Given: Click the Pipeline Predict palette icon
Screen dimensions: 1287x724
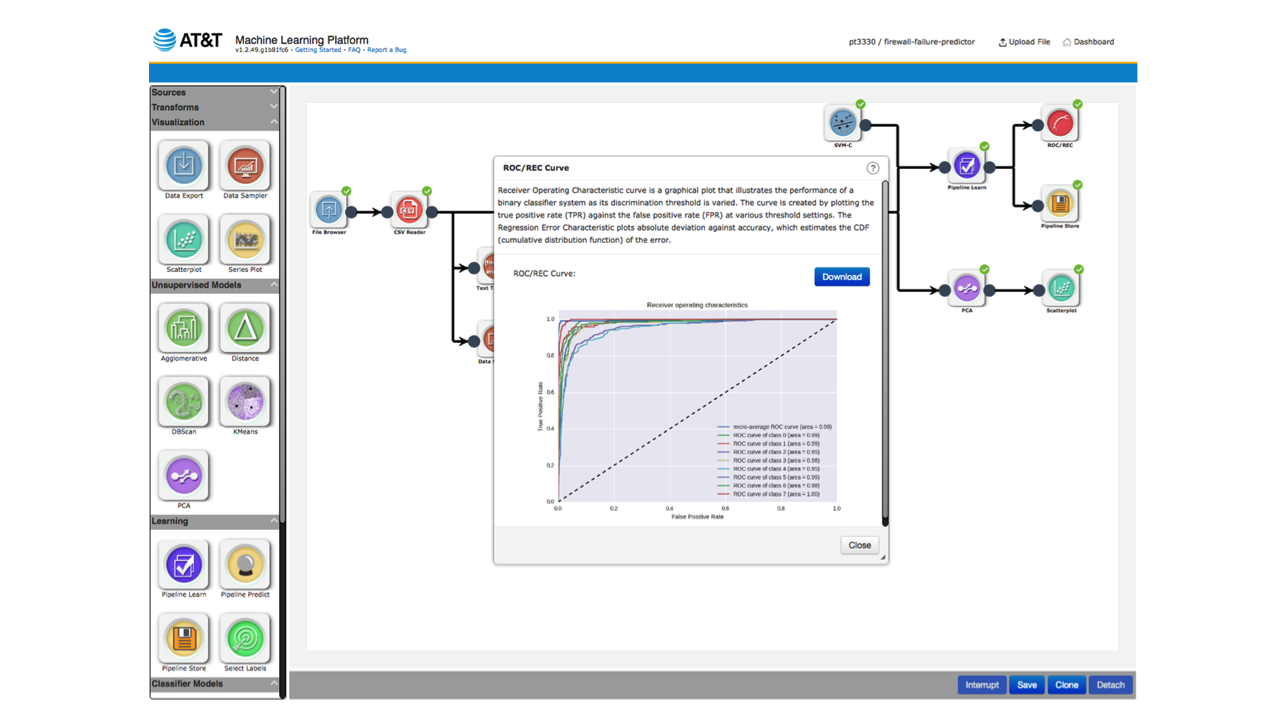Looking at the screenshot, I should tap(245, 565).
